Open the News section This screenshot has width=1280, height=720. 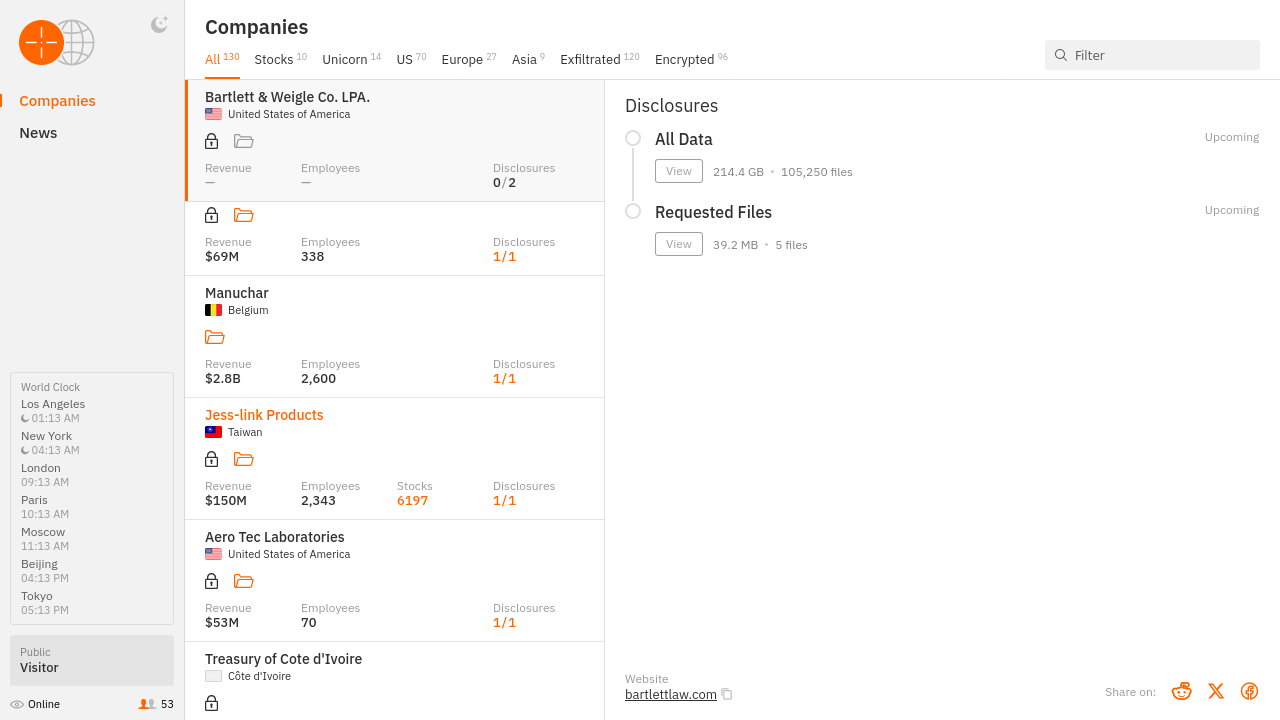point(38,133)
